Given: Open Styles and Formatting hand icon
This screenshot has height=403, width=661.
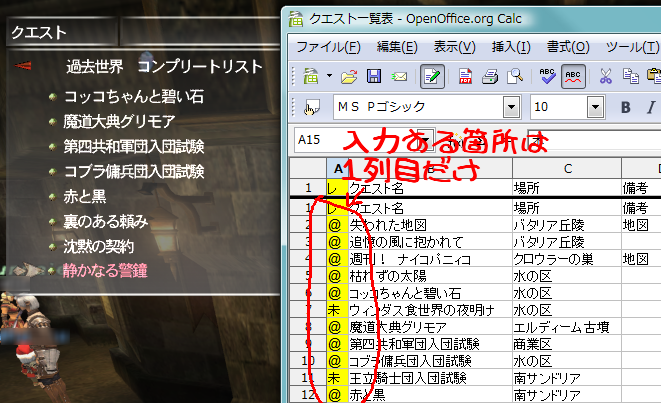Looking at the screenshot, I should coord(311,107).
